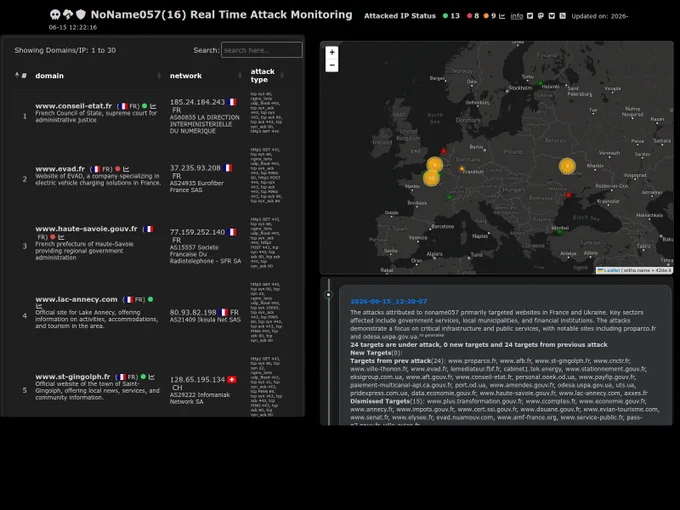
Task: Click Swiss flag beside IP 128.65.195.134
Action: (x=232, y=379)
